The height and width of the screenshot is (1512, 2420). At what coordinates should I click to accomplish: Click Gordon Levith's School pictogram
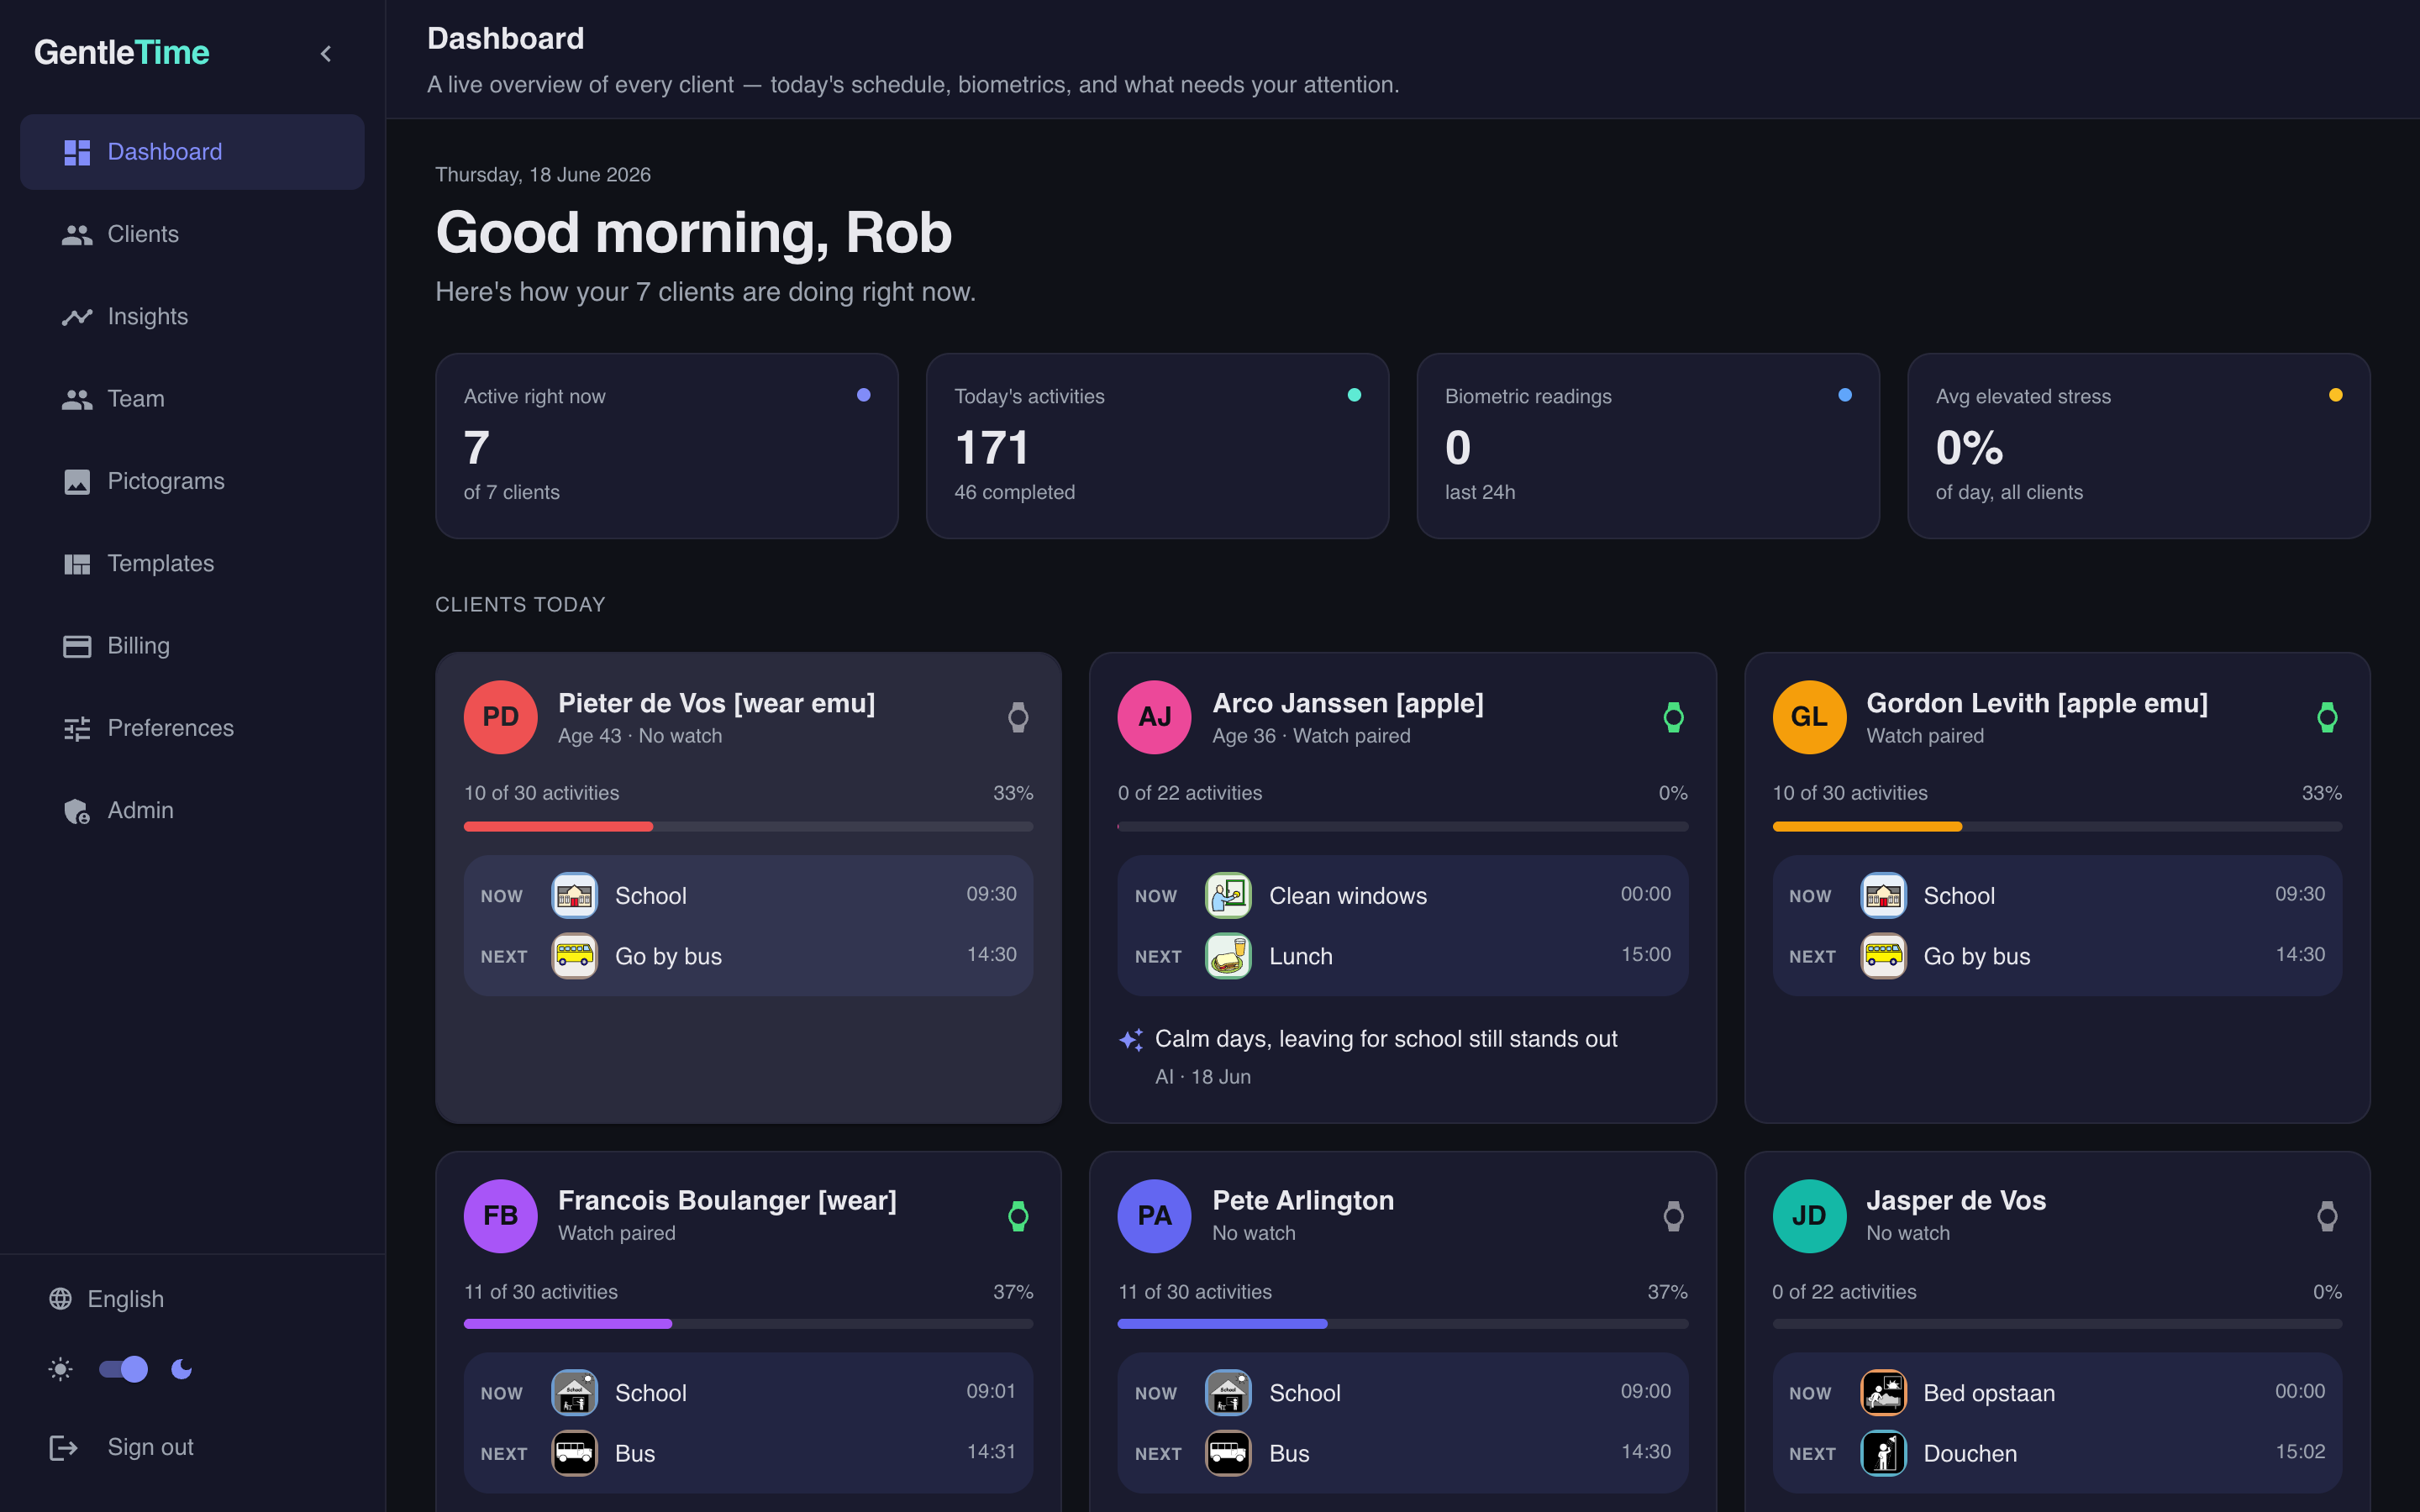[1883, 896]
